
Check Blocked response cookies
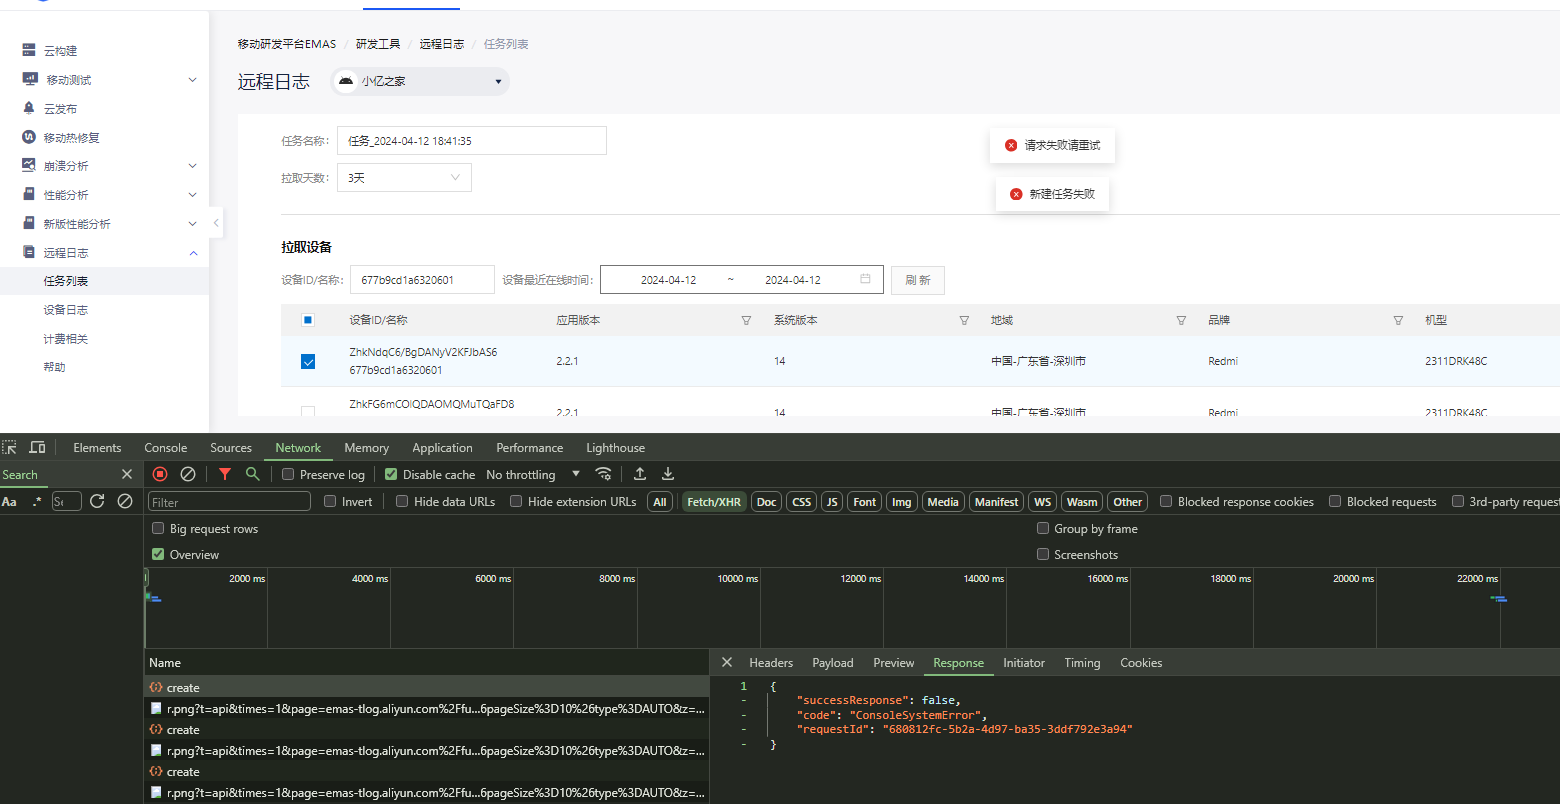(x=1166, y=501)
